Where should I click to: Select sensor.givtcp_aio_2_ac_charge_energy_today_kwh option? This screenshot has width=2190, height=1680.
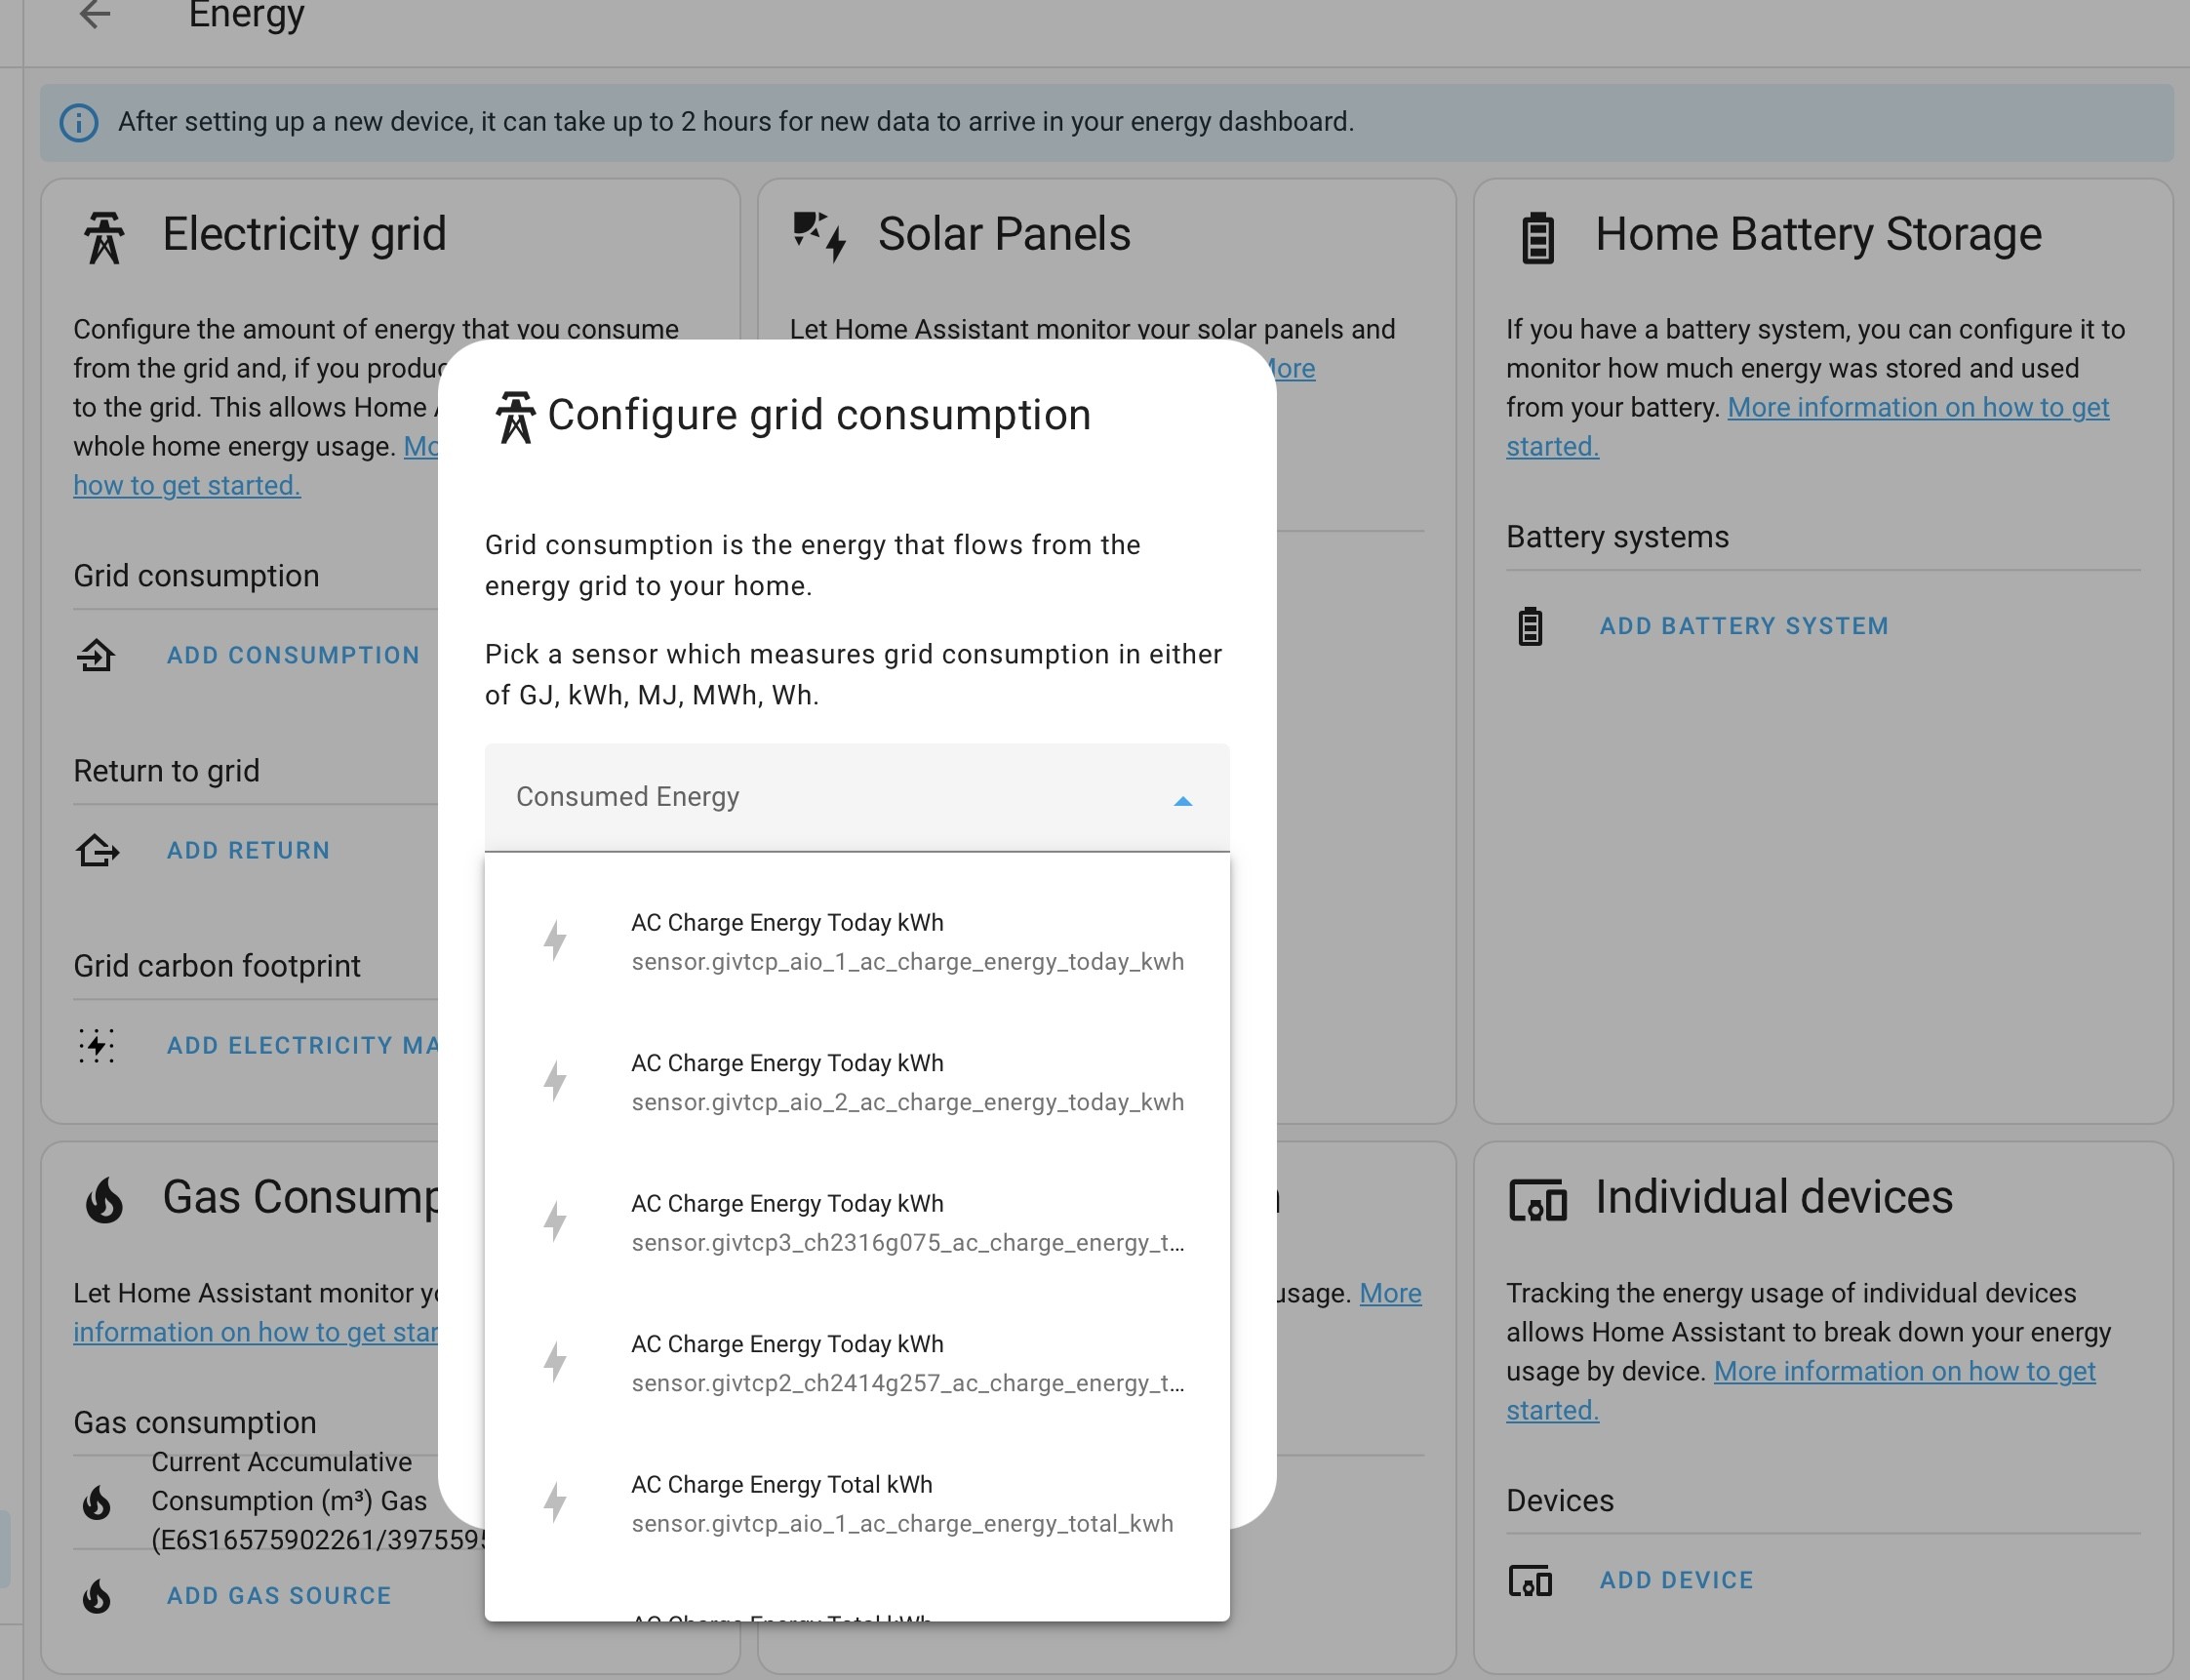(x=857, y=1082)
